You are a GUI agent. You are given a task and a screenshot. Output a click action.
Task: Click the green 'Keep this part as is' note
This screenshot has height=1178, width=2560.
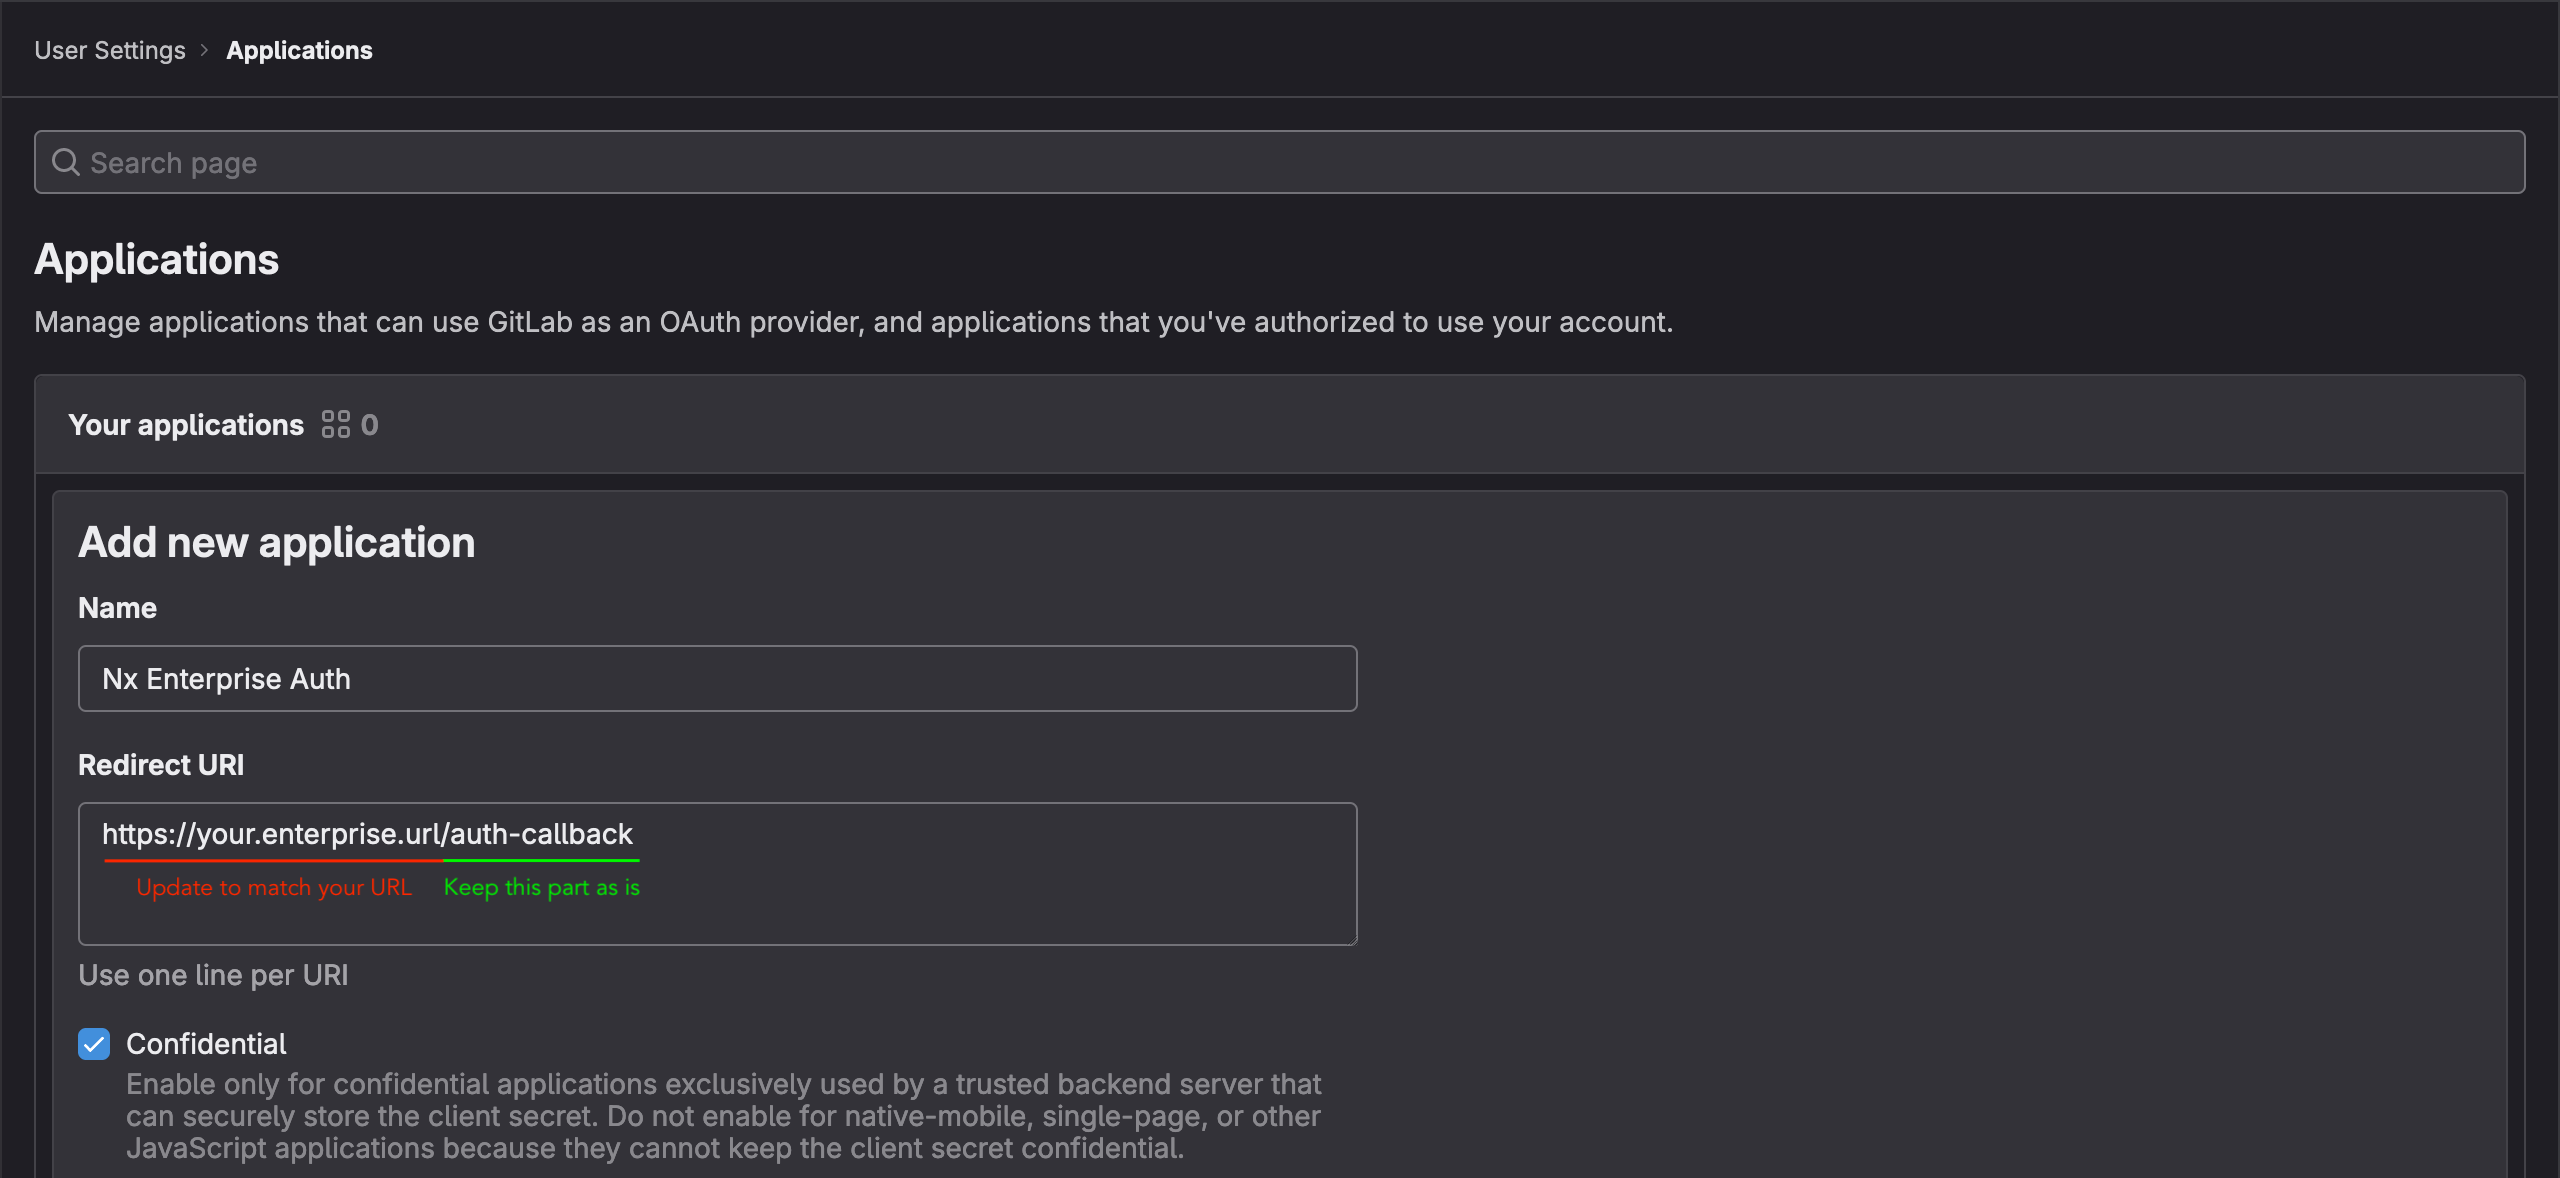coord(541,888)
